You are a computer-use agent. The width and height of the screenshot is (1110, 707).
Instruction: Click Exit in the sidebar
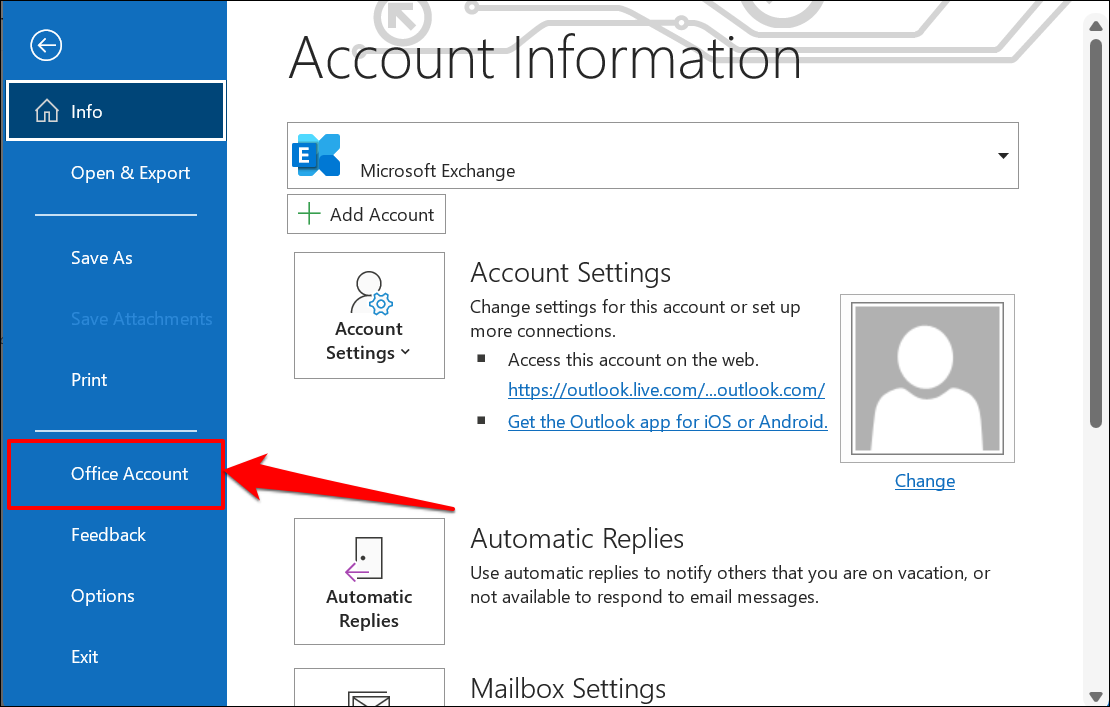point(85,657)
